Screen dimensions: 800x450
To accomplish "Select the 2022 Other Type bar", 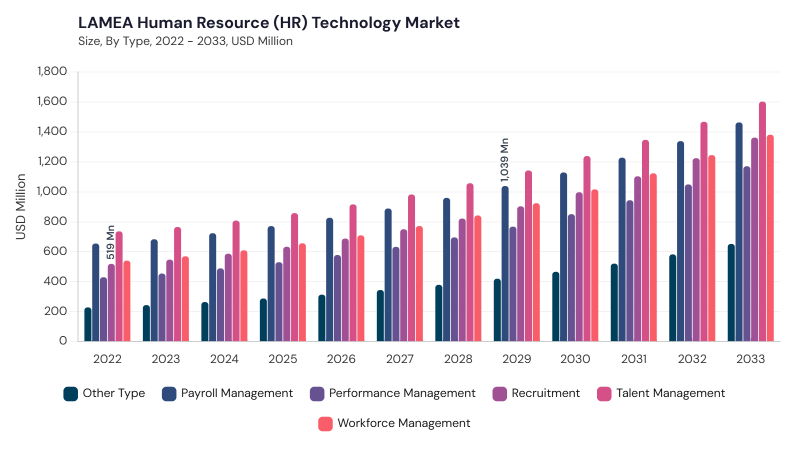I will click(88, 324).
